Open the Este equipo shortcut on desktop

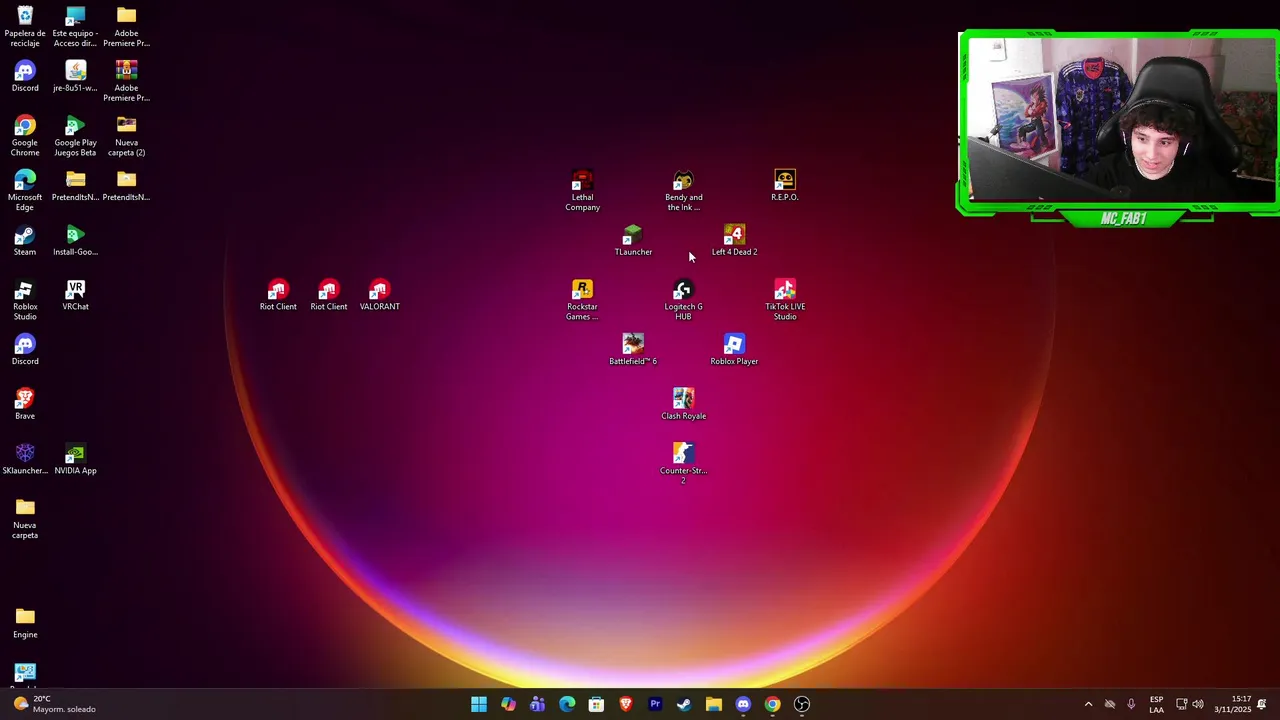pyautogui.click(x=75, y=26)
